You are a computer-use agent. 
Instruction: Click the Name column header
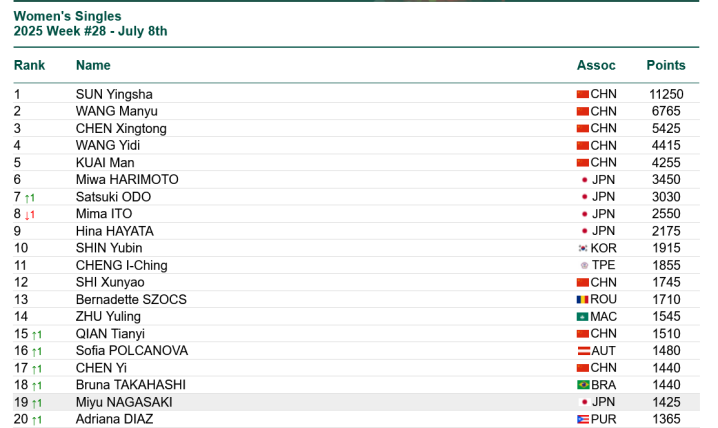pyautogui.click(x=93, y=65)
